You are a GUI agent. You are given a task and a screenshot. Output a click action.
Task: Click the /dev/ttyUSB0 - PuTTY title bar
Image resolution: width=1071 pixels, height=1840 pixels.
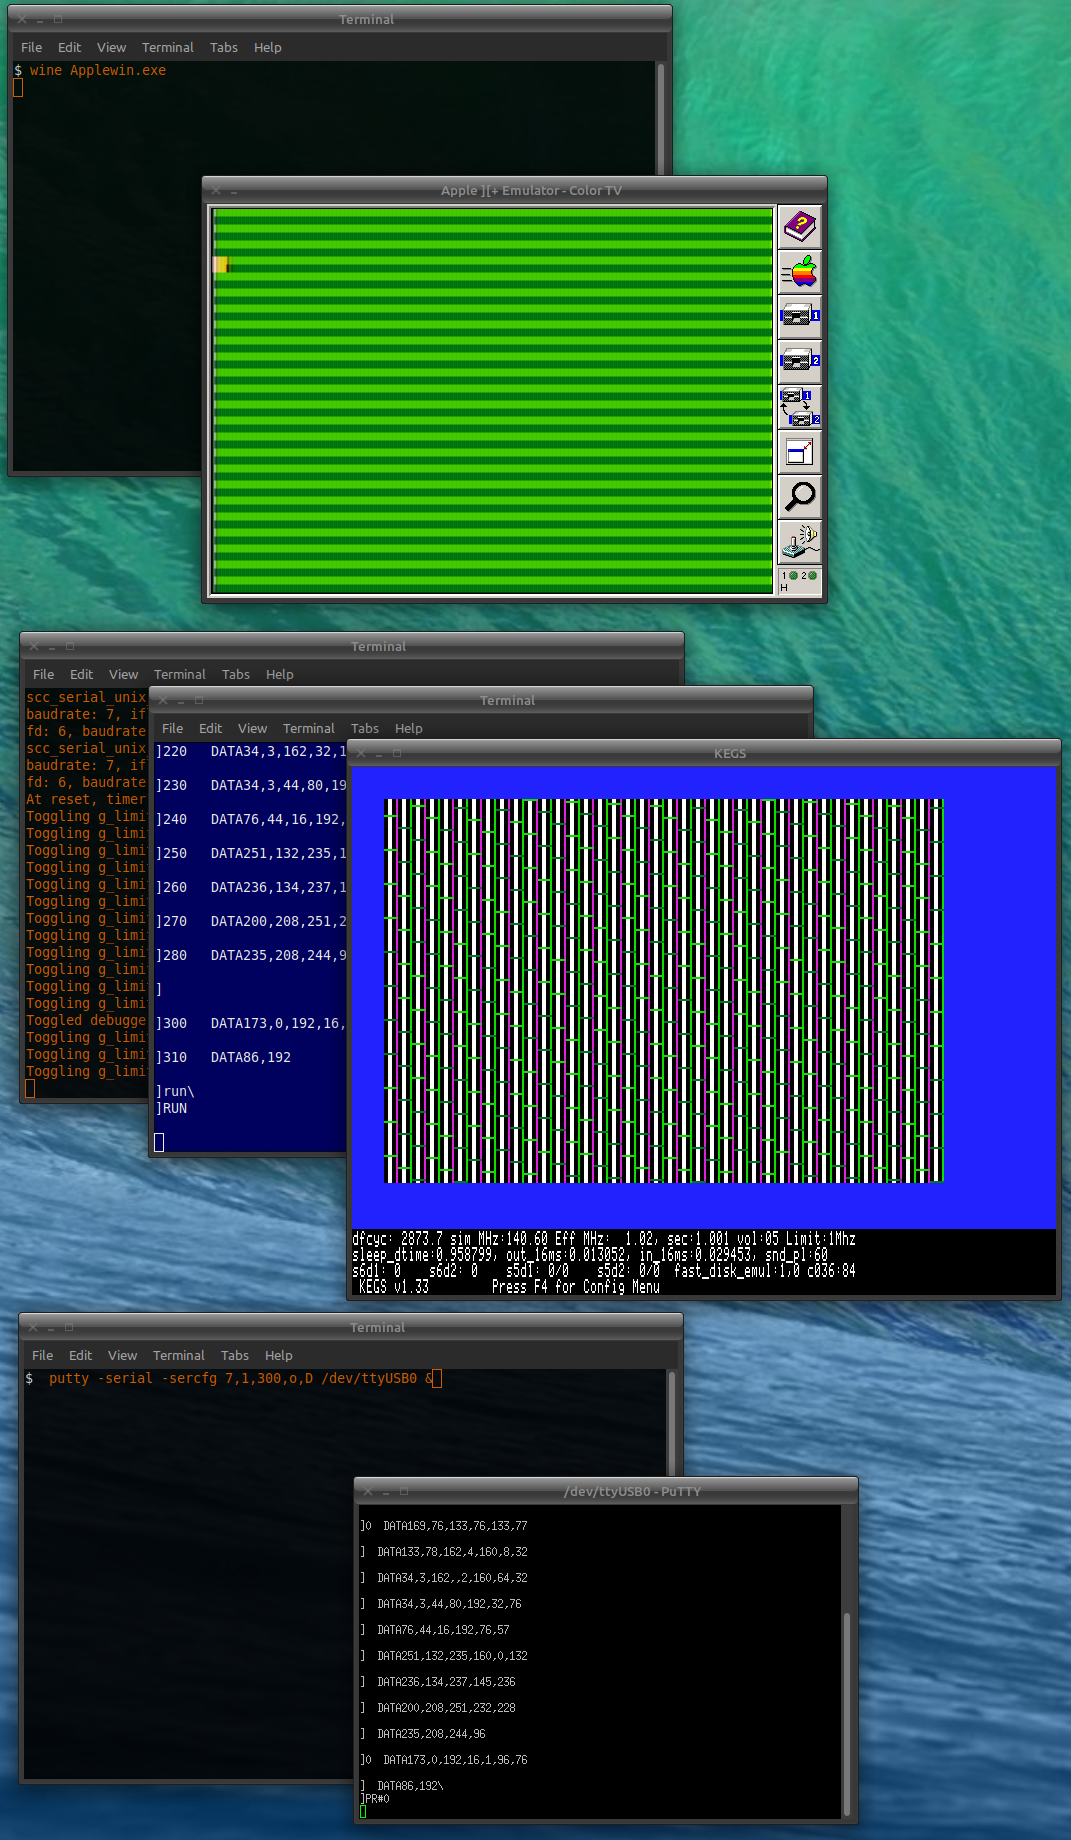tap(631, 1491)
